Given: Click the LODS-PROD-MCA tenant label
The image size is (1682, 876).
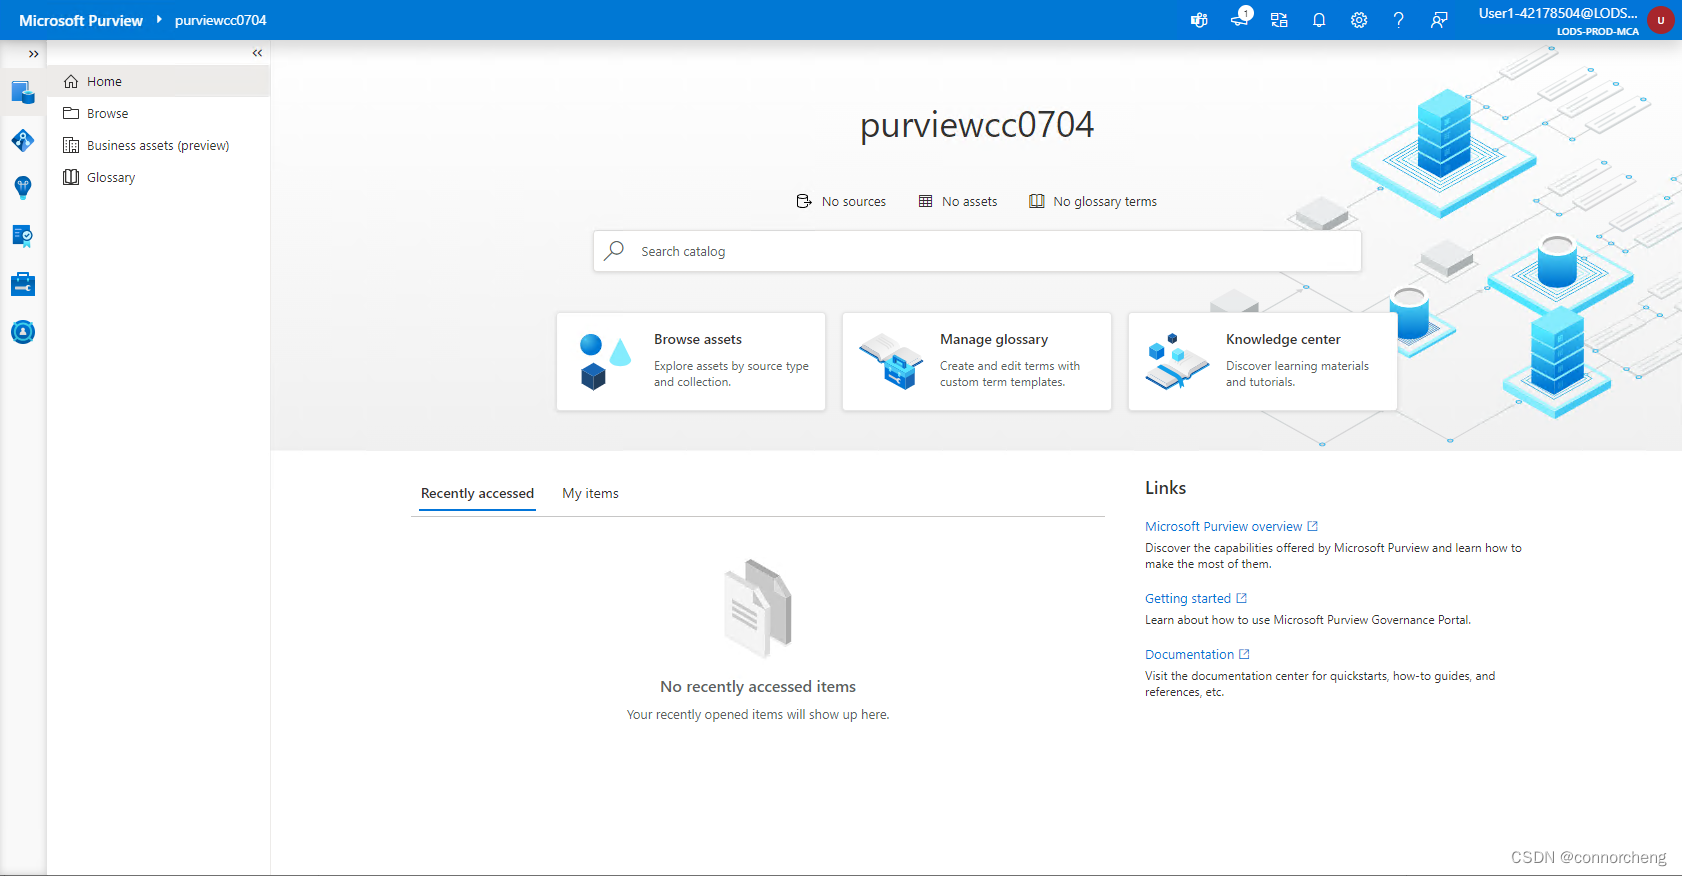Looking at the screenshot, I should (1598, 31).
